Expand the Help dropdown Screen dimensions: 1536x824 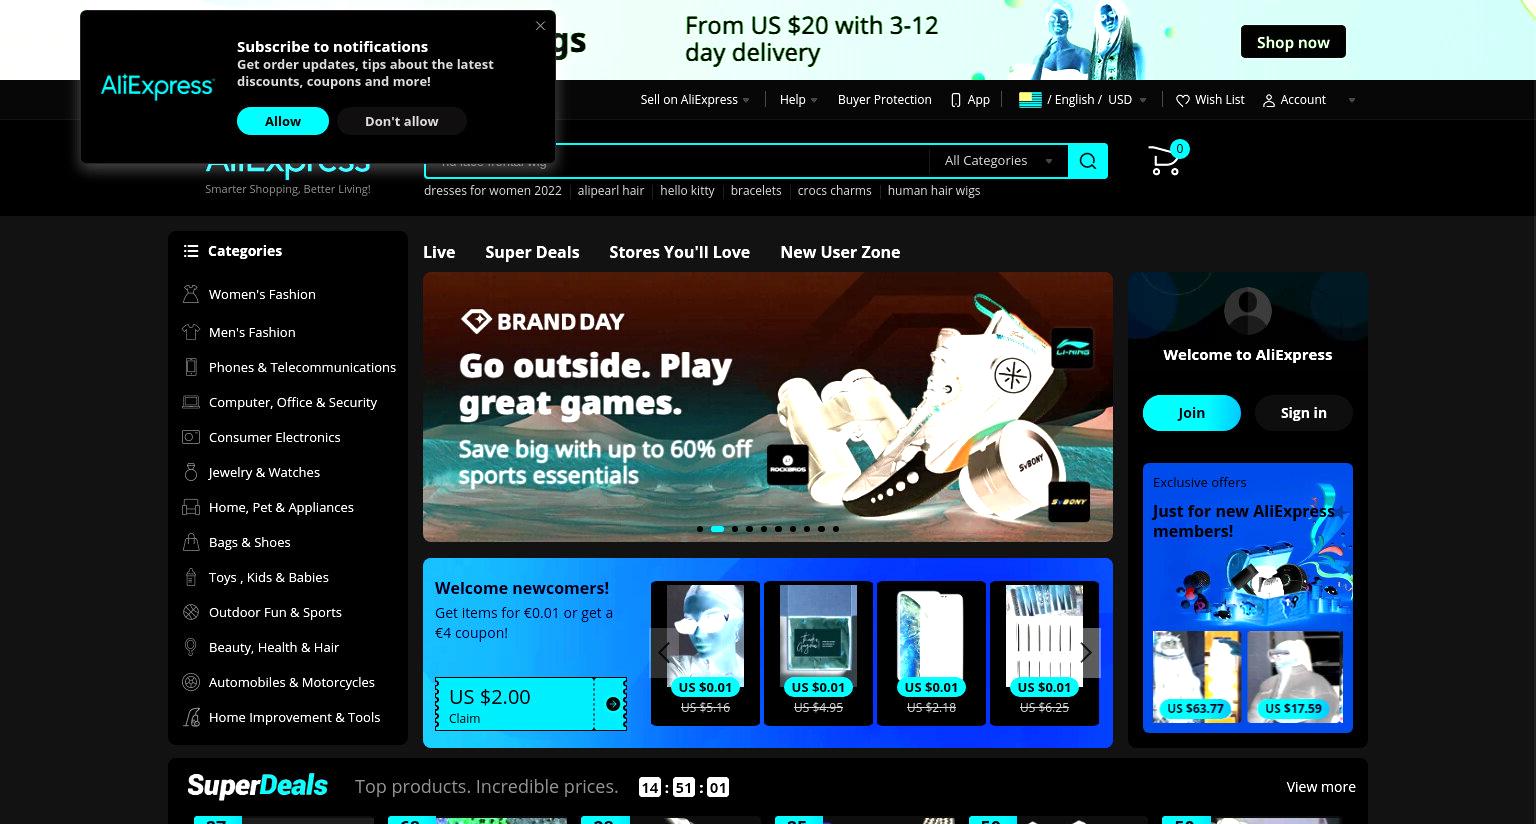(x=799, y=100)
